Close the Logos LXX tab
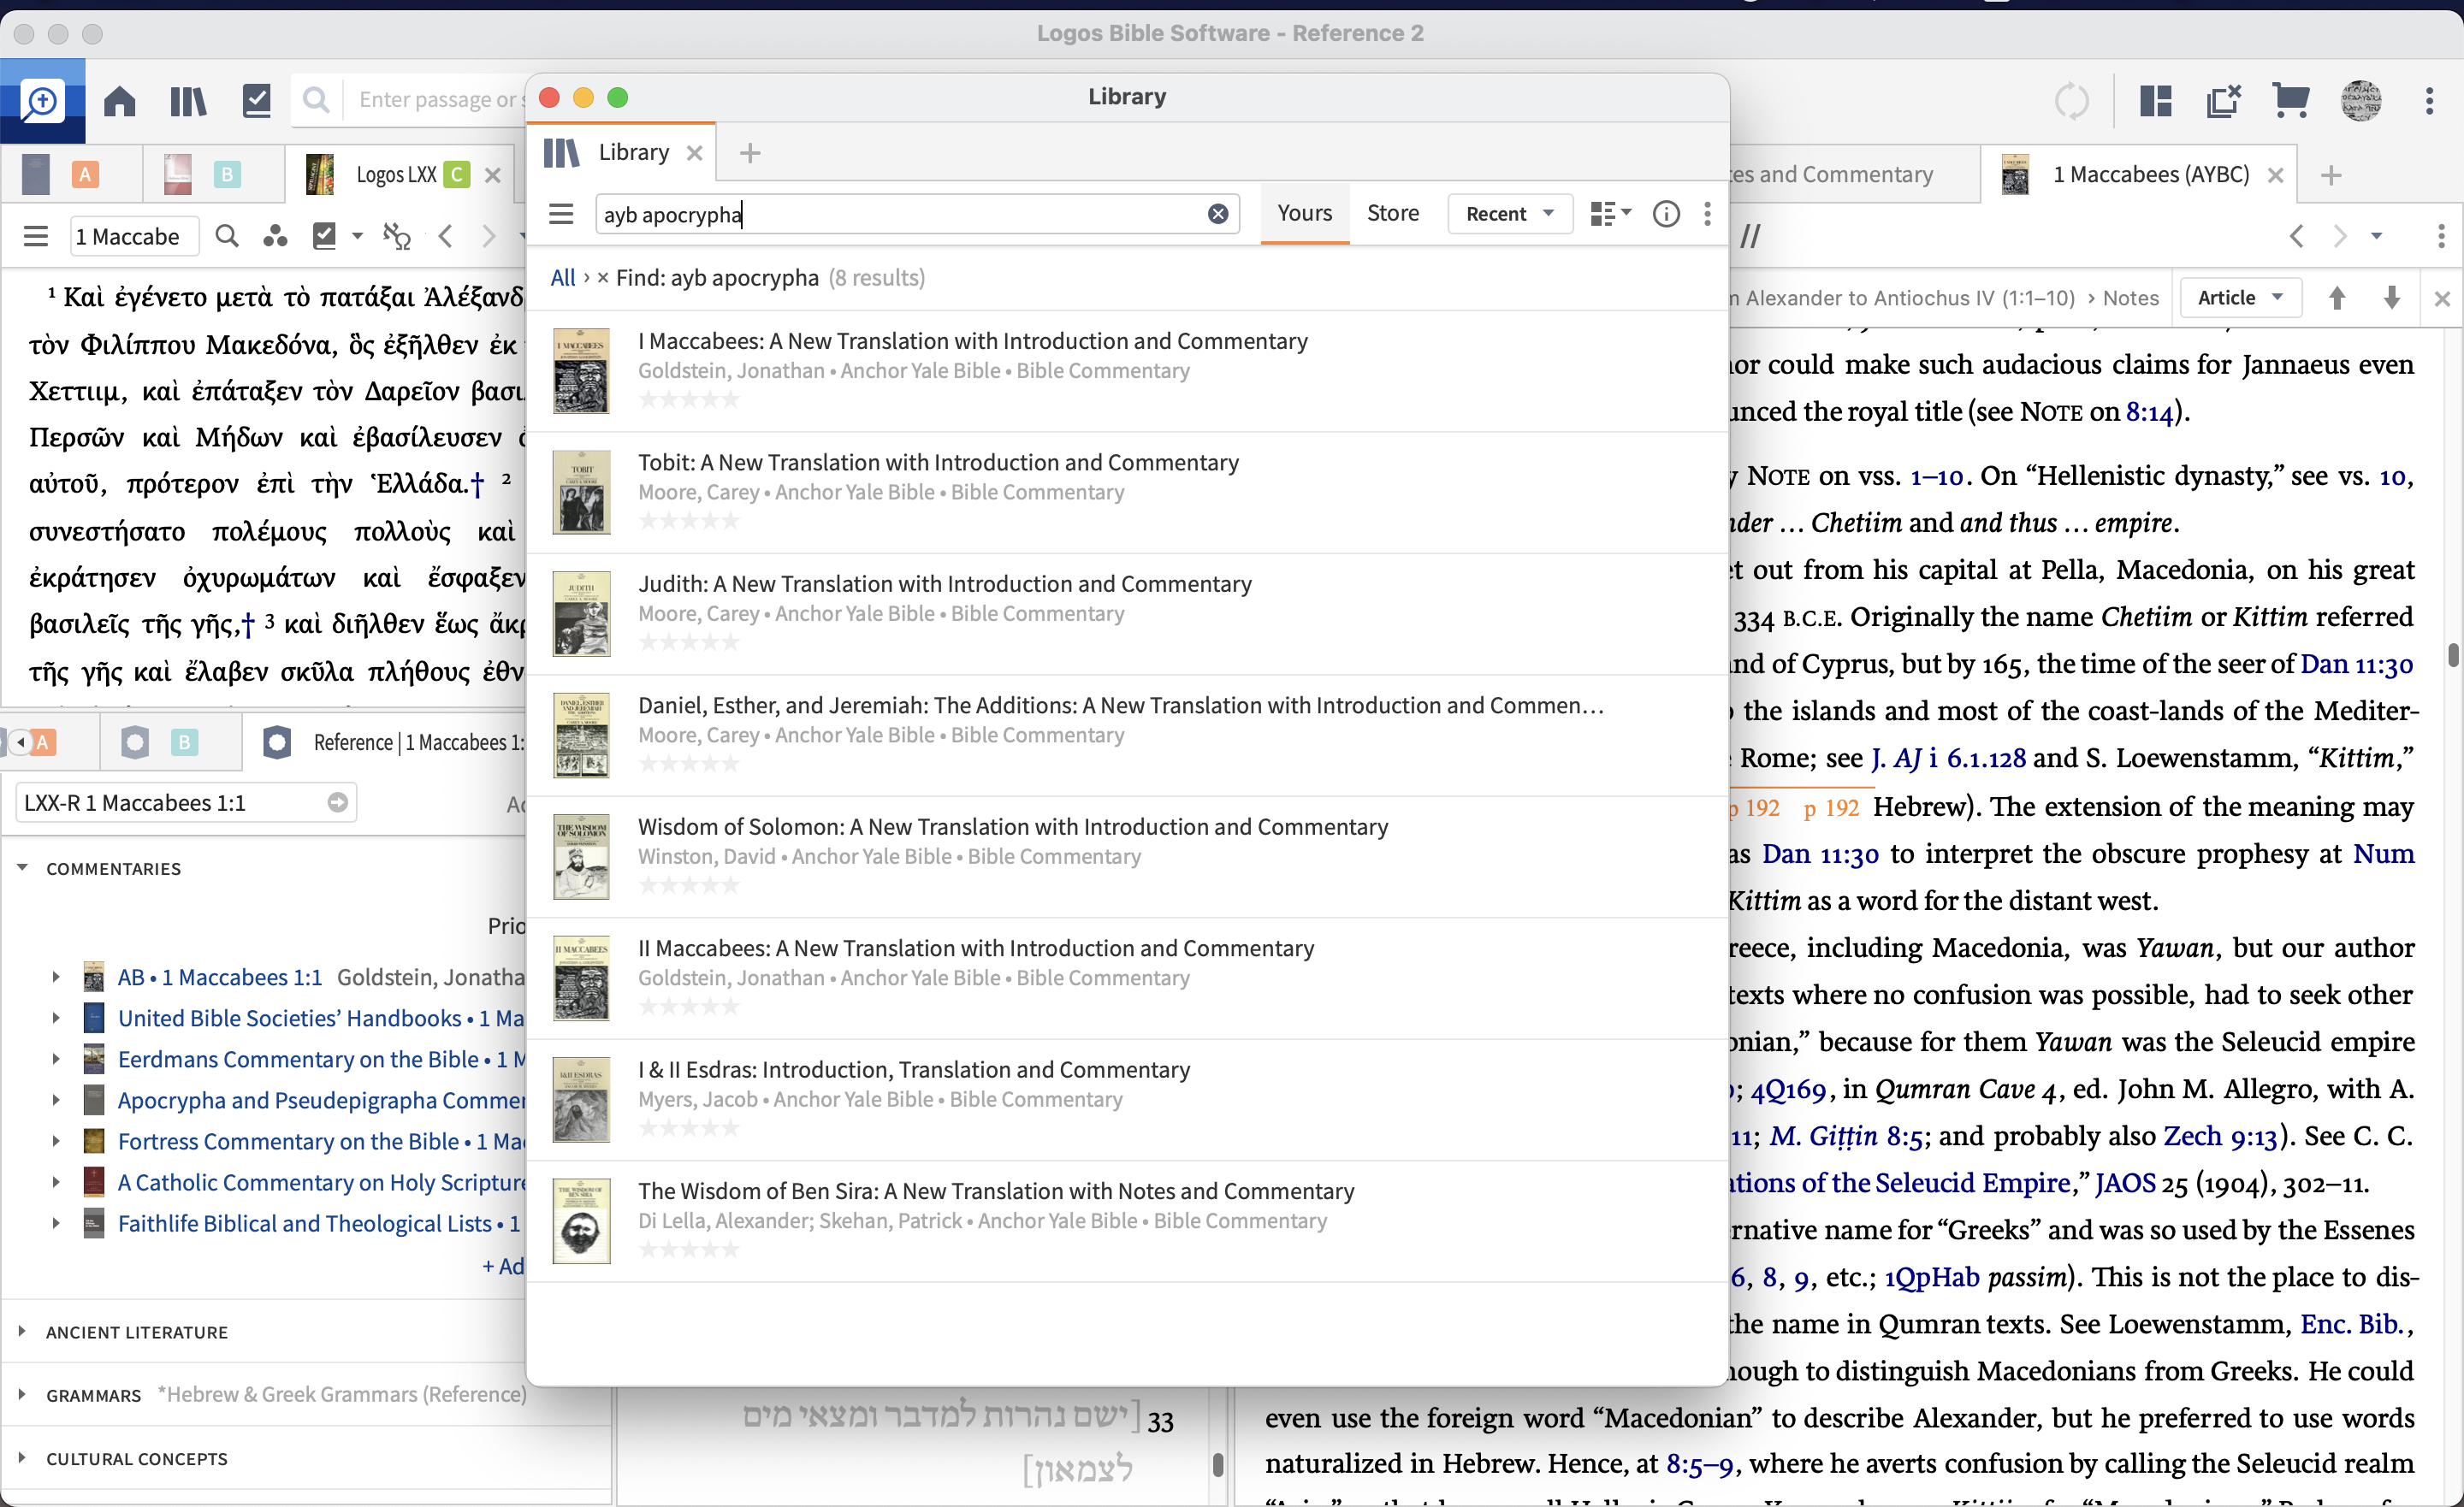This screenshot has height=1507, width=2464. pos(493,175)
